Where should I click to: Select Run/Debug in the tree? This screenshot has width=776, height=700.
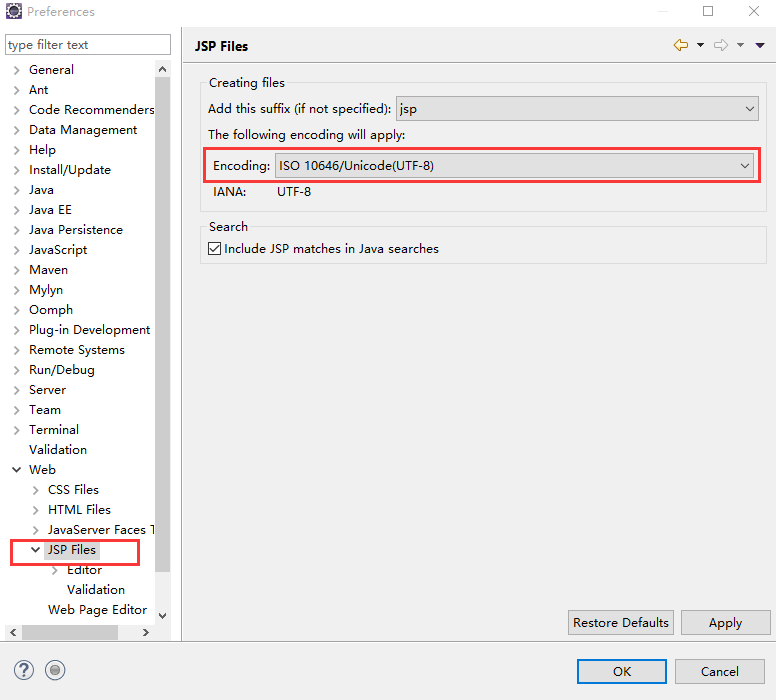62,370
